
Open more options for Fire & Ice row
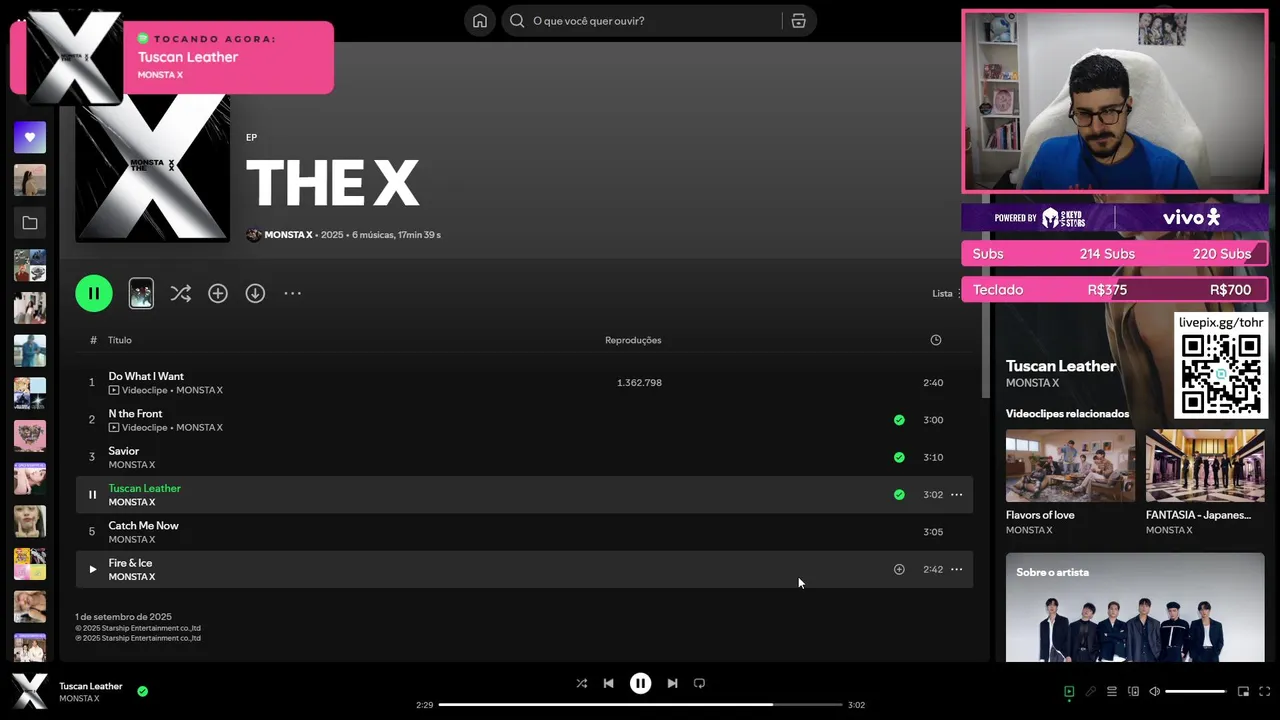[956, 569]
